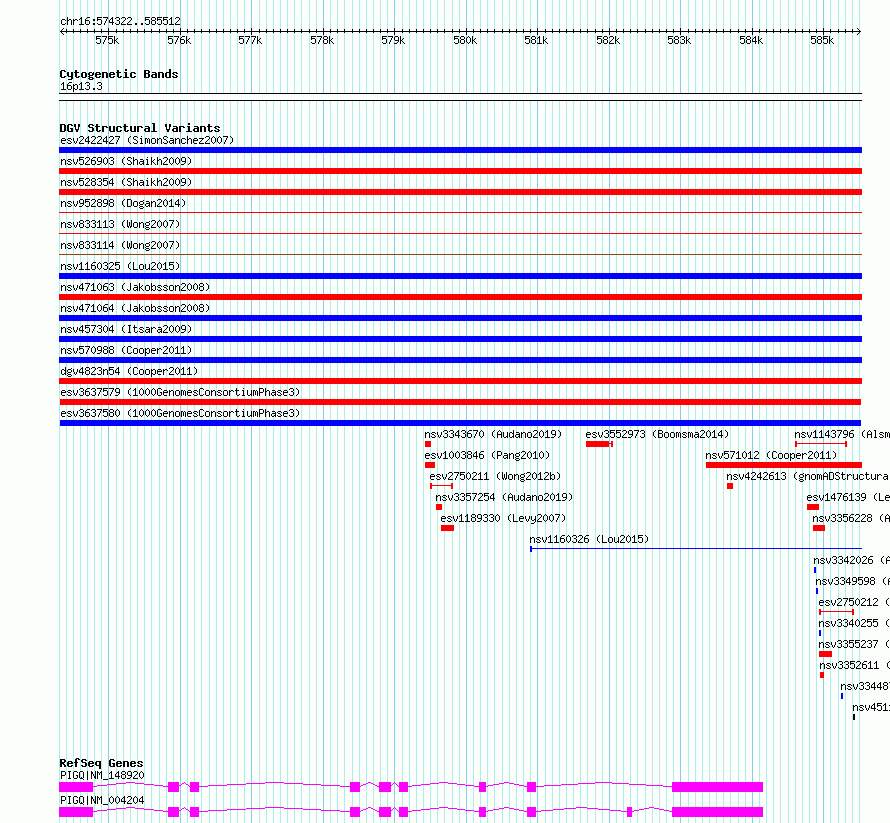The image size is (890, 823).
Task: Click the nsv3342026 variant label
Action: tap(851, 560)
